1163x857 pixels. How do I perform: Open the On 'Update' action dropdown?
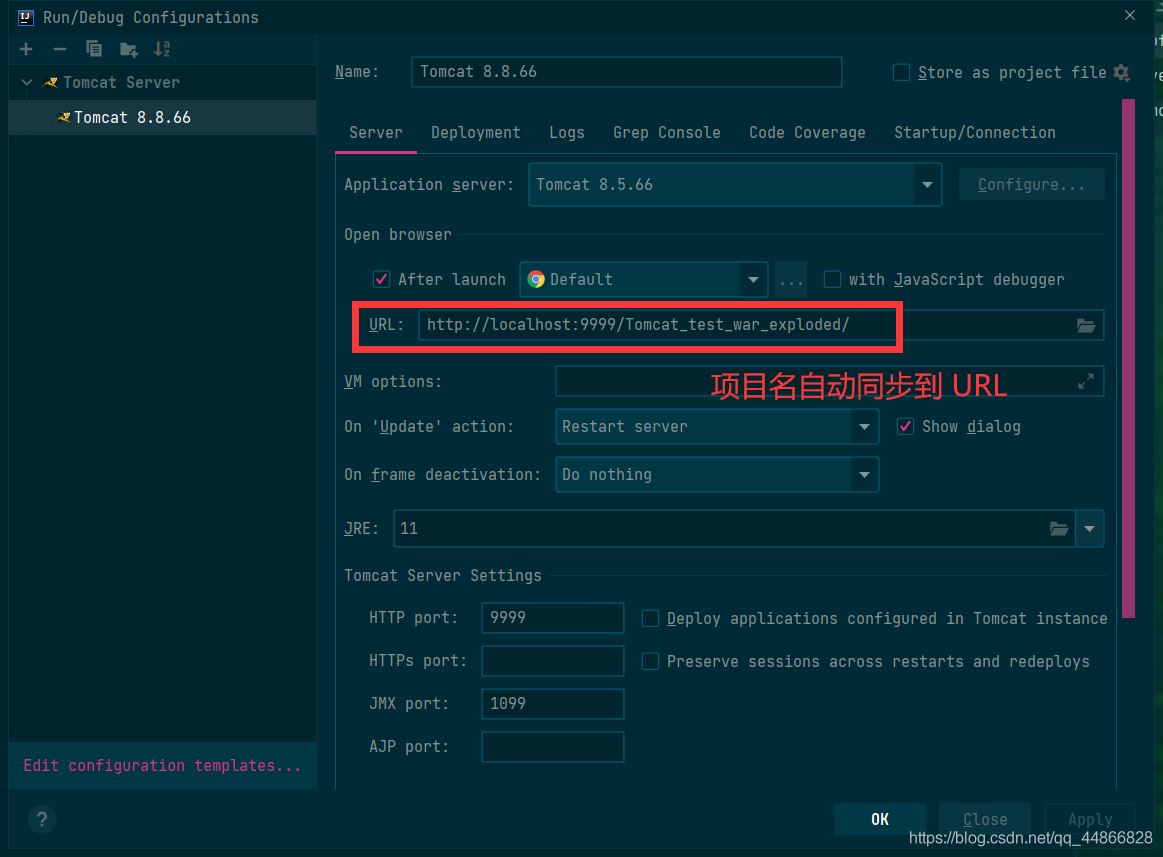click(717, 427)
